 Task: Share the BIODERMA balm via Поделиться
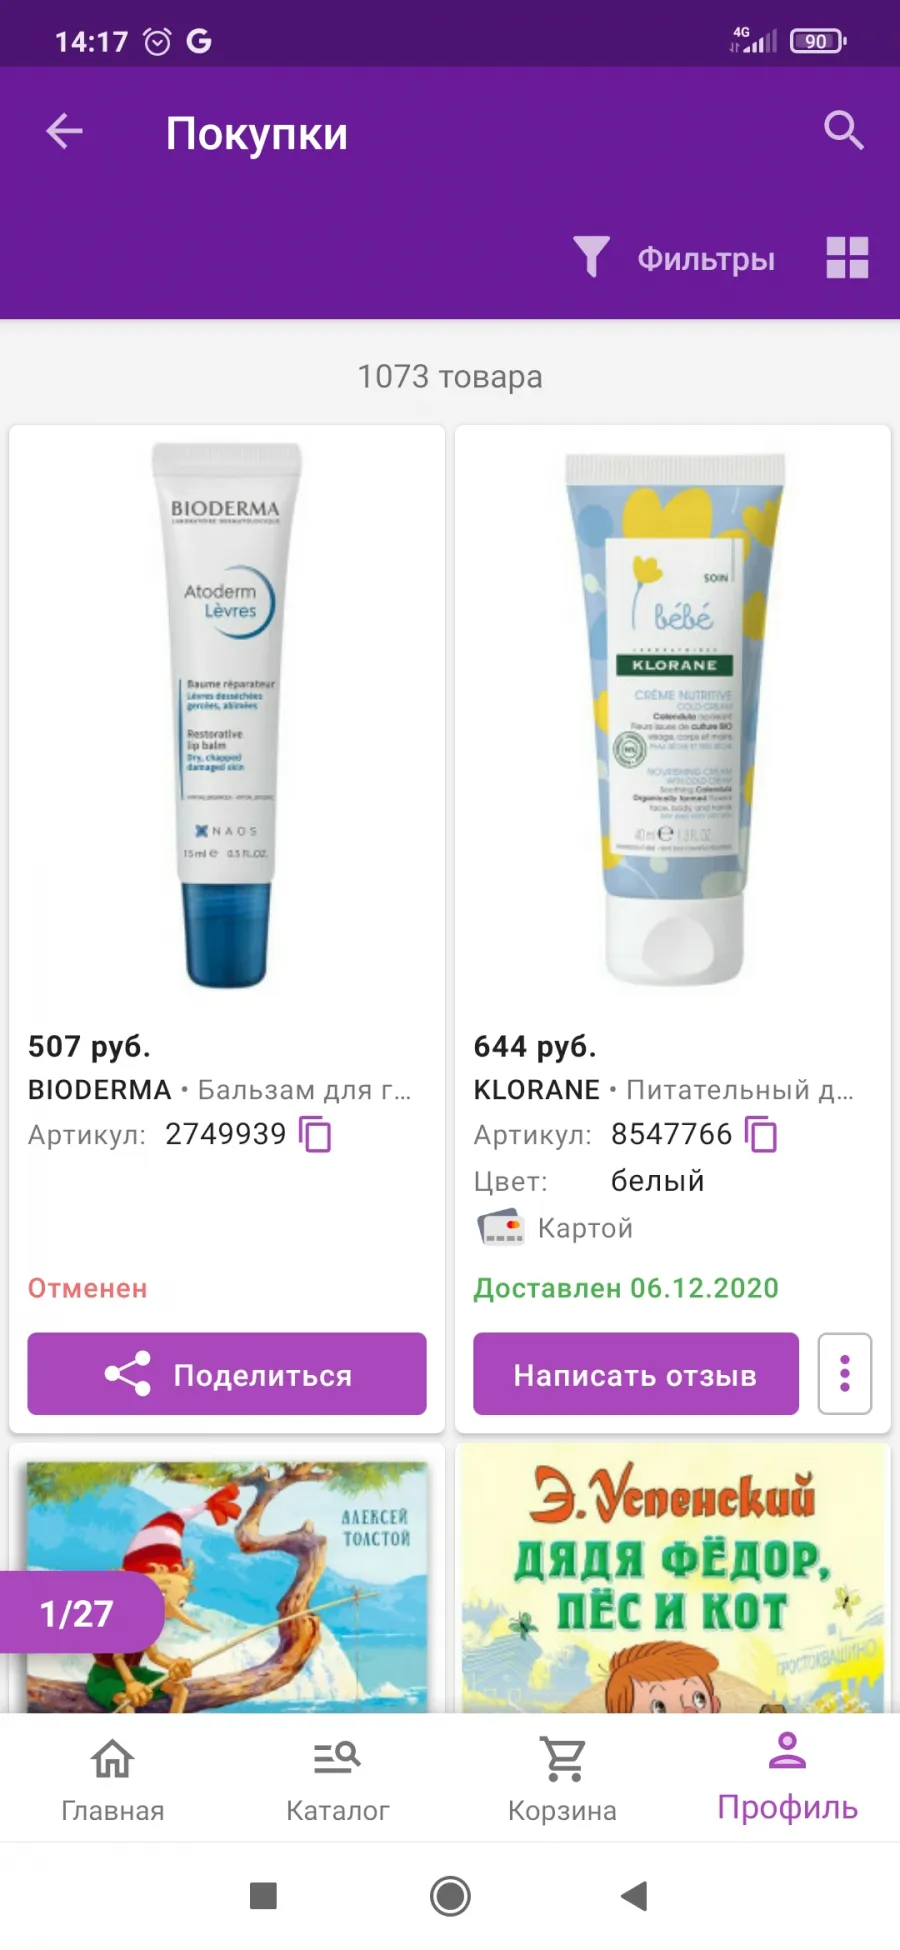pyautogui.click(x=227, y=1374)
